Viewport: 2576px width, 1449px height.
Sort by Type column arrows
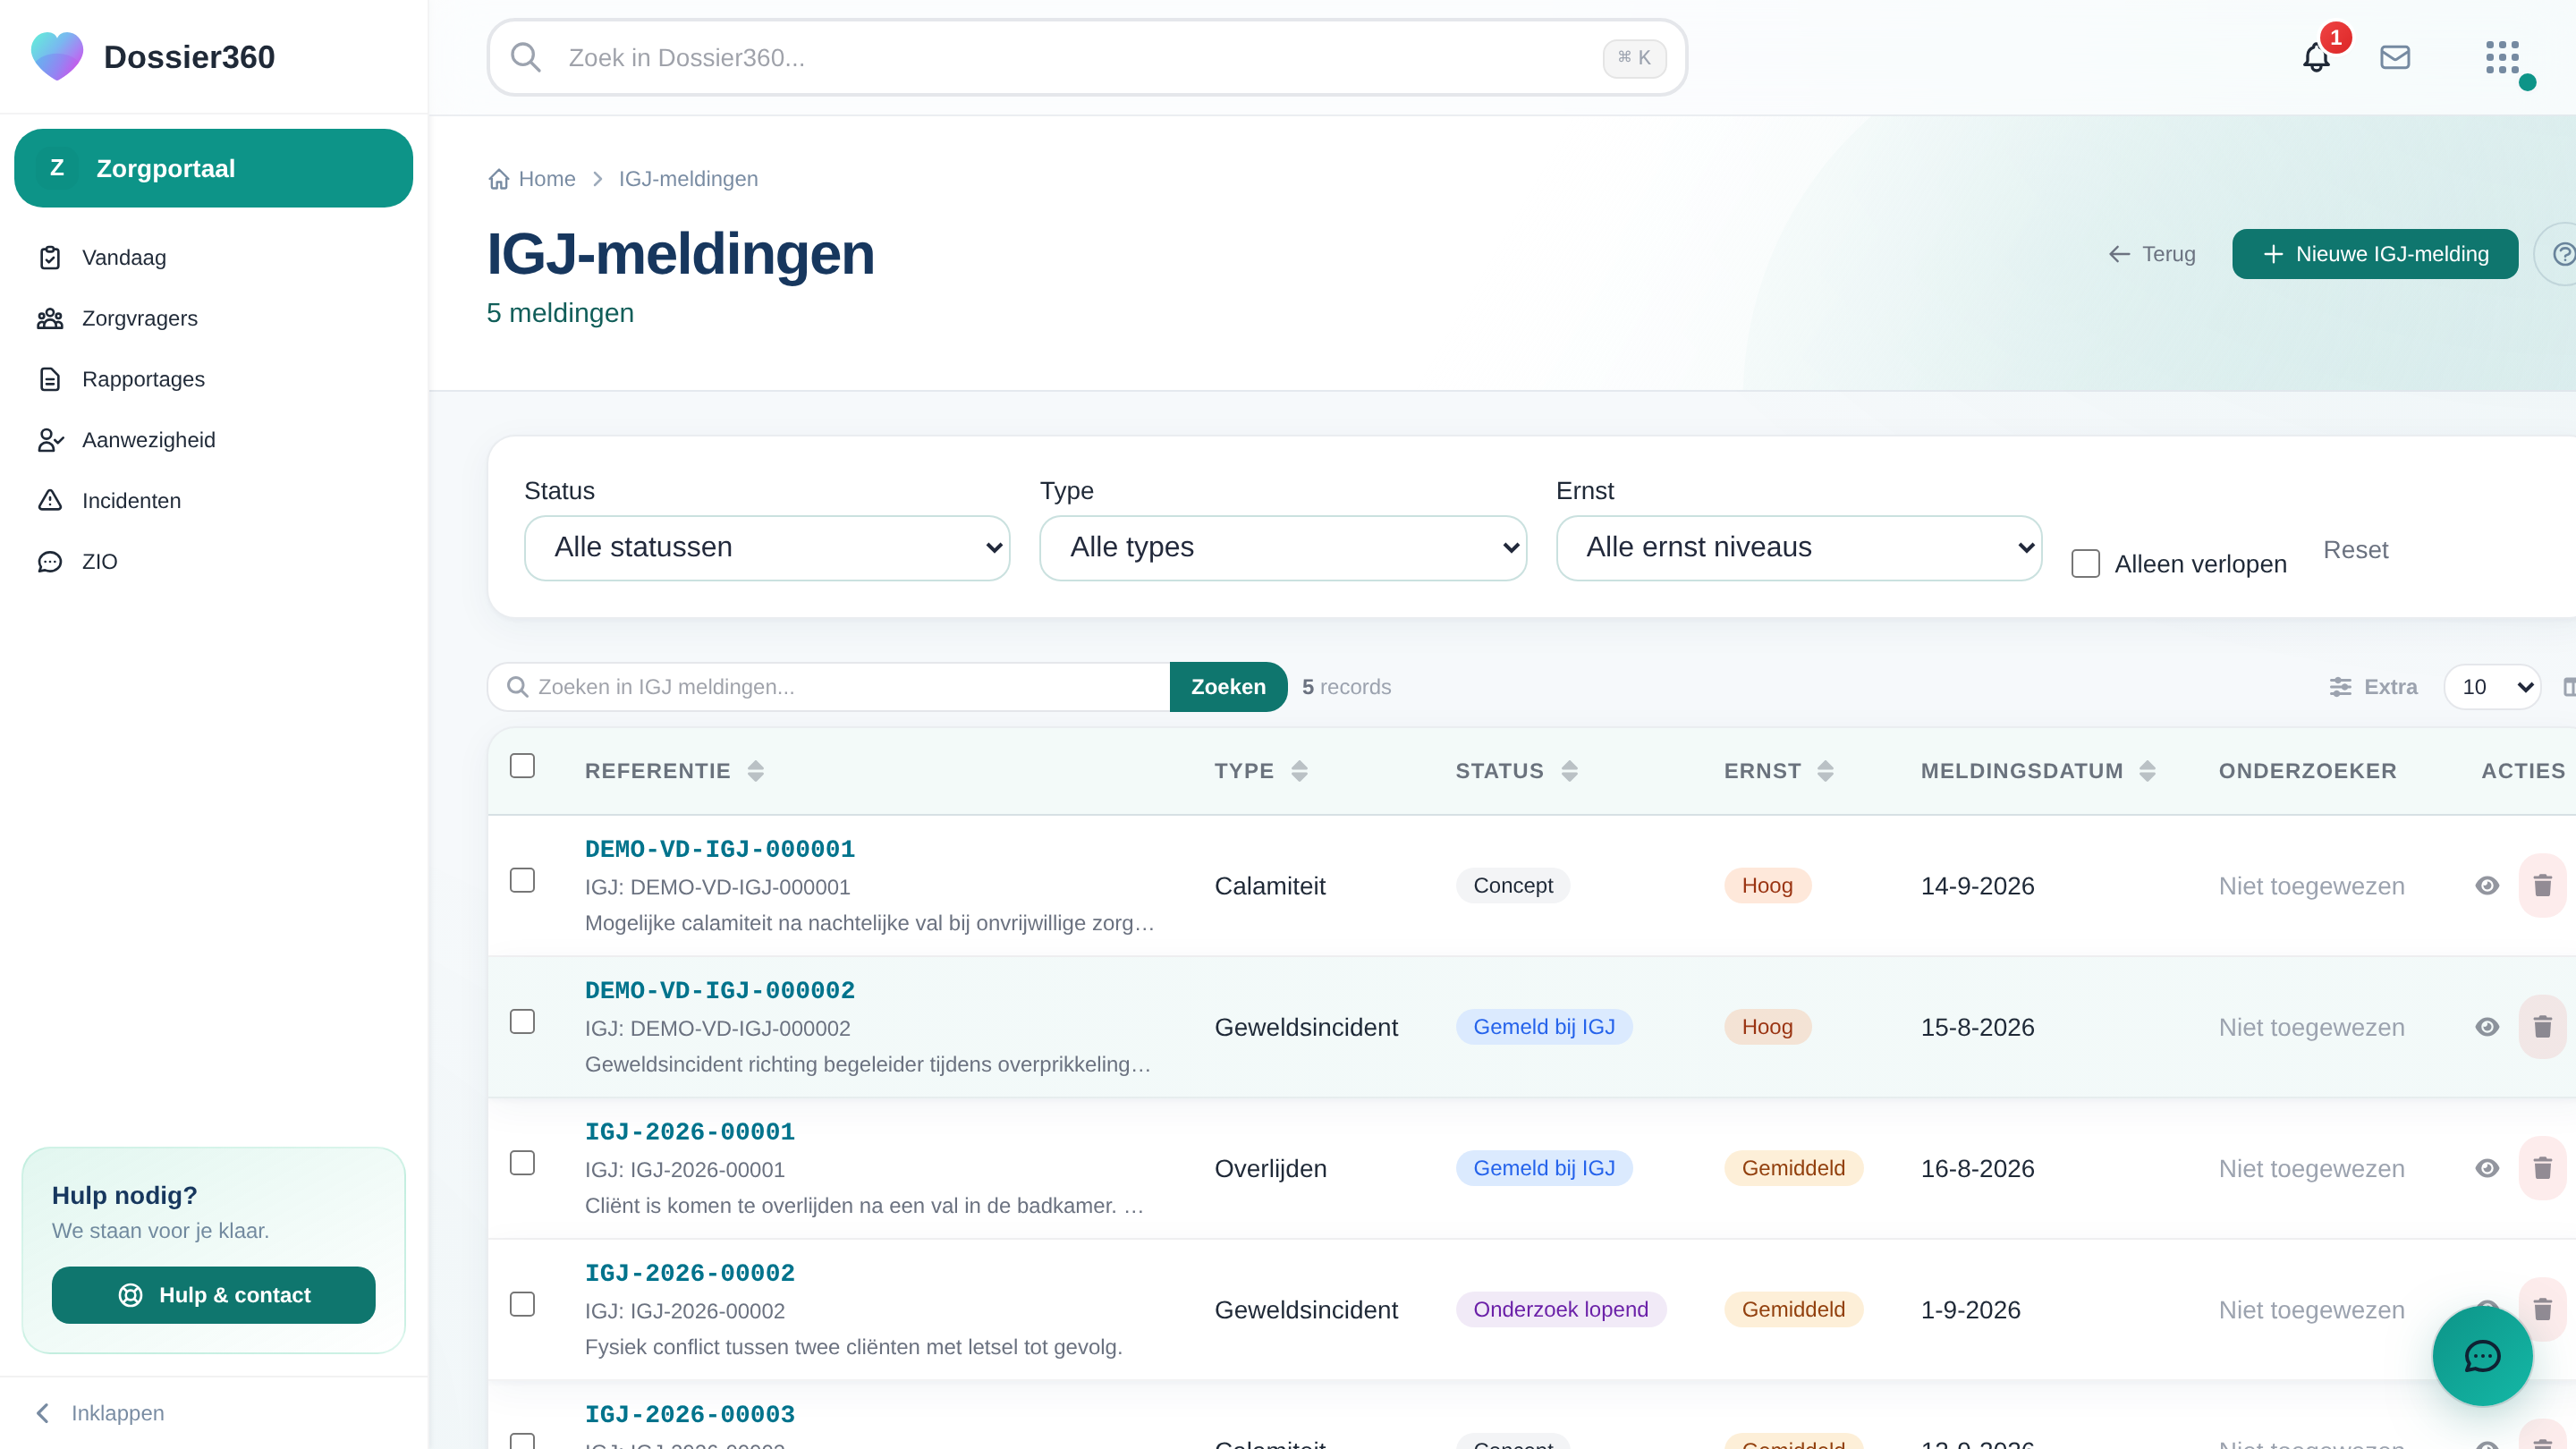click(x=1299, y=771)
